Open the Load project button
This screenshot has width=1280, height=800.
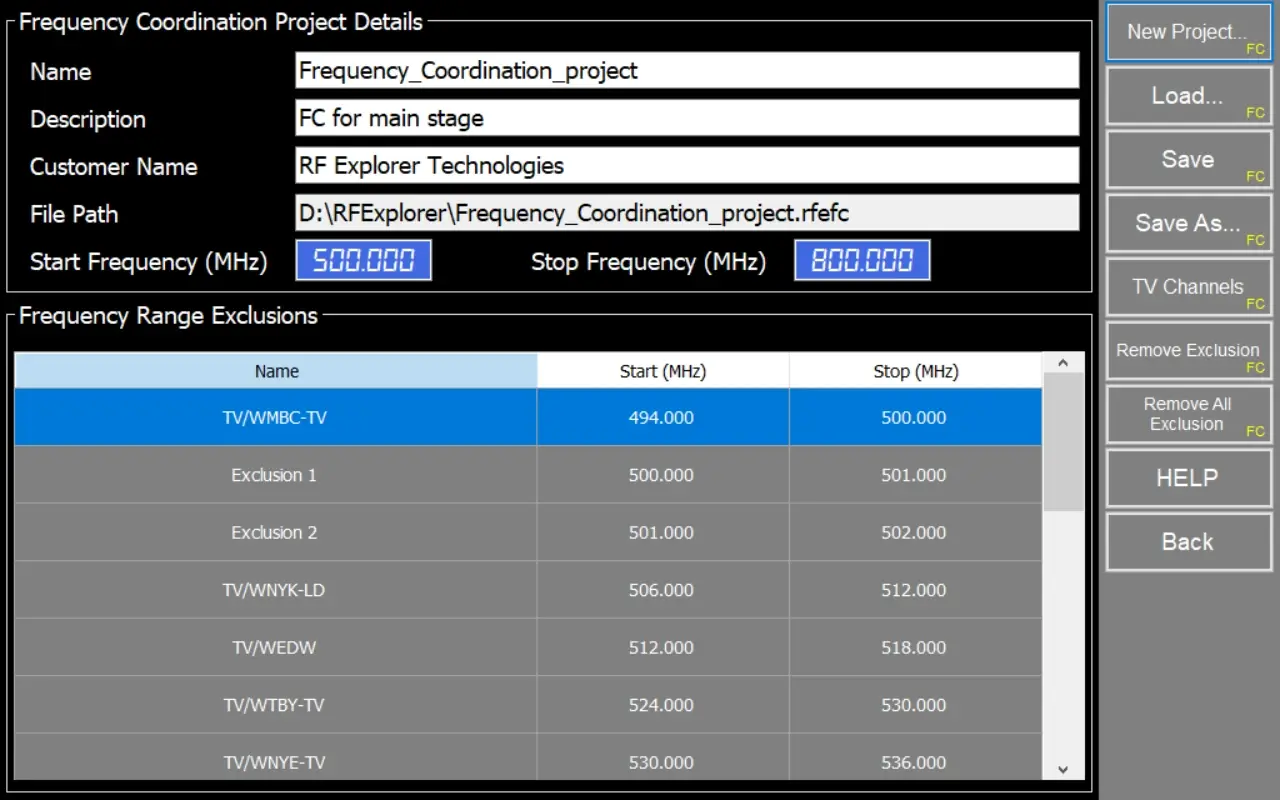(x=1187, y=96)
